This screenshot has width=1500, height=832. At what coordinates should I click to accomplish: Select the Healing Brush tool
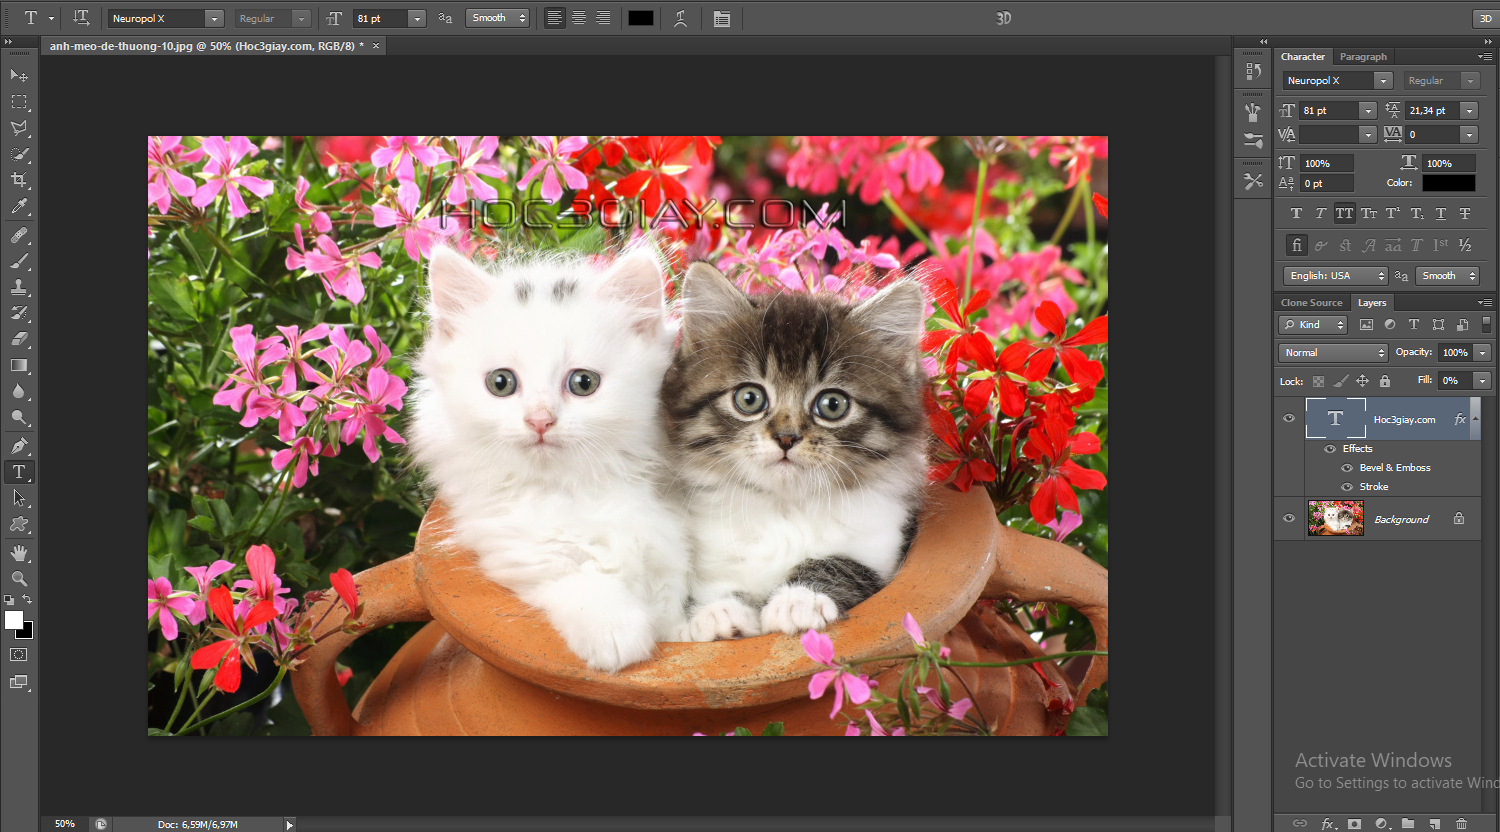click(19, 235)
